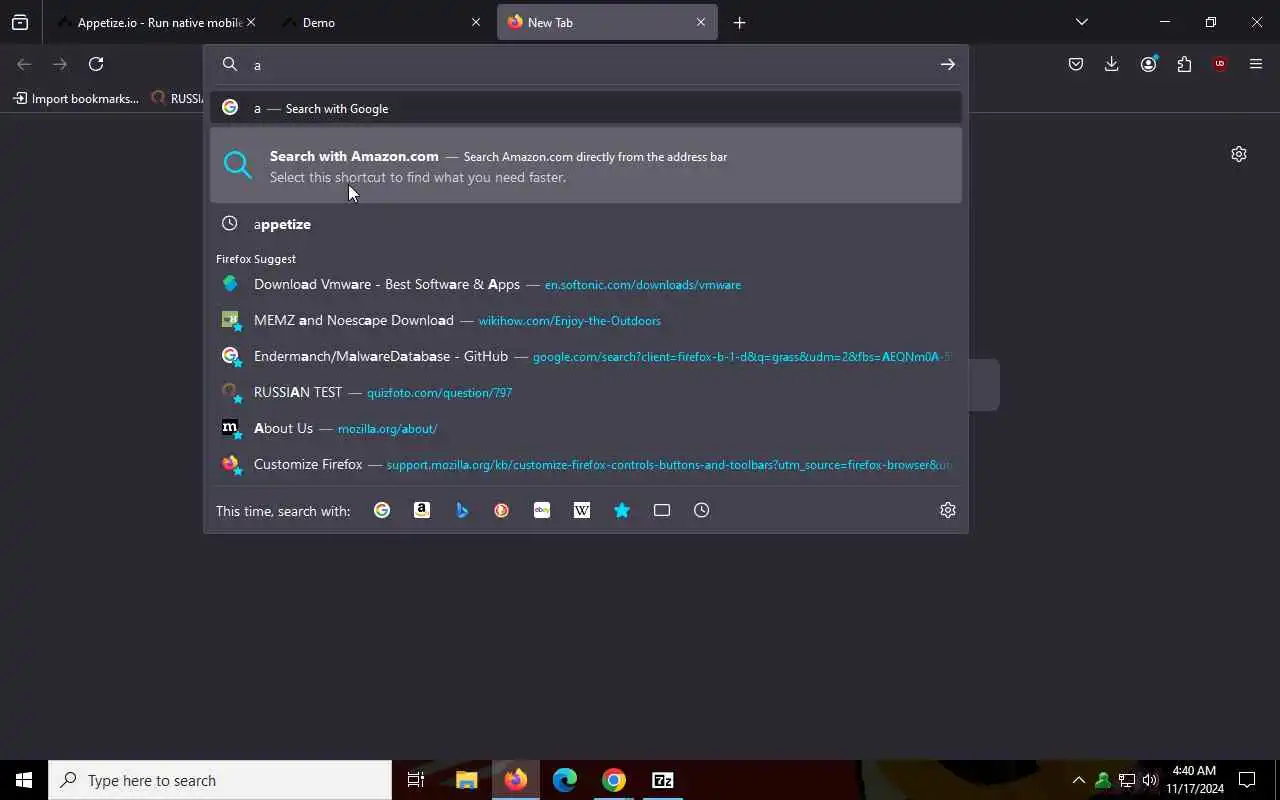Open the volume control in tray
This screenshot has width=1280, height=800.
[x=1150, y=780]
